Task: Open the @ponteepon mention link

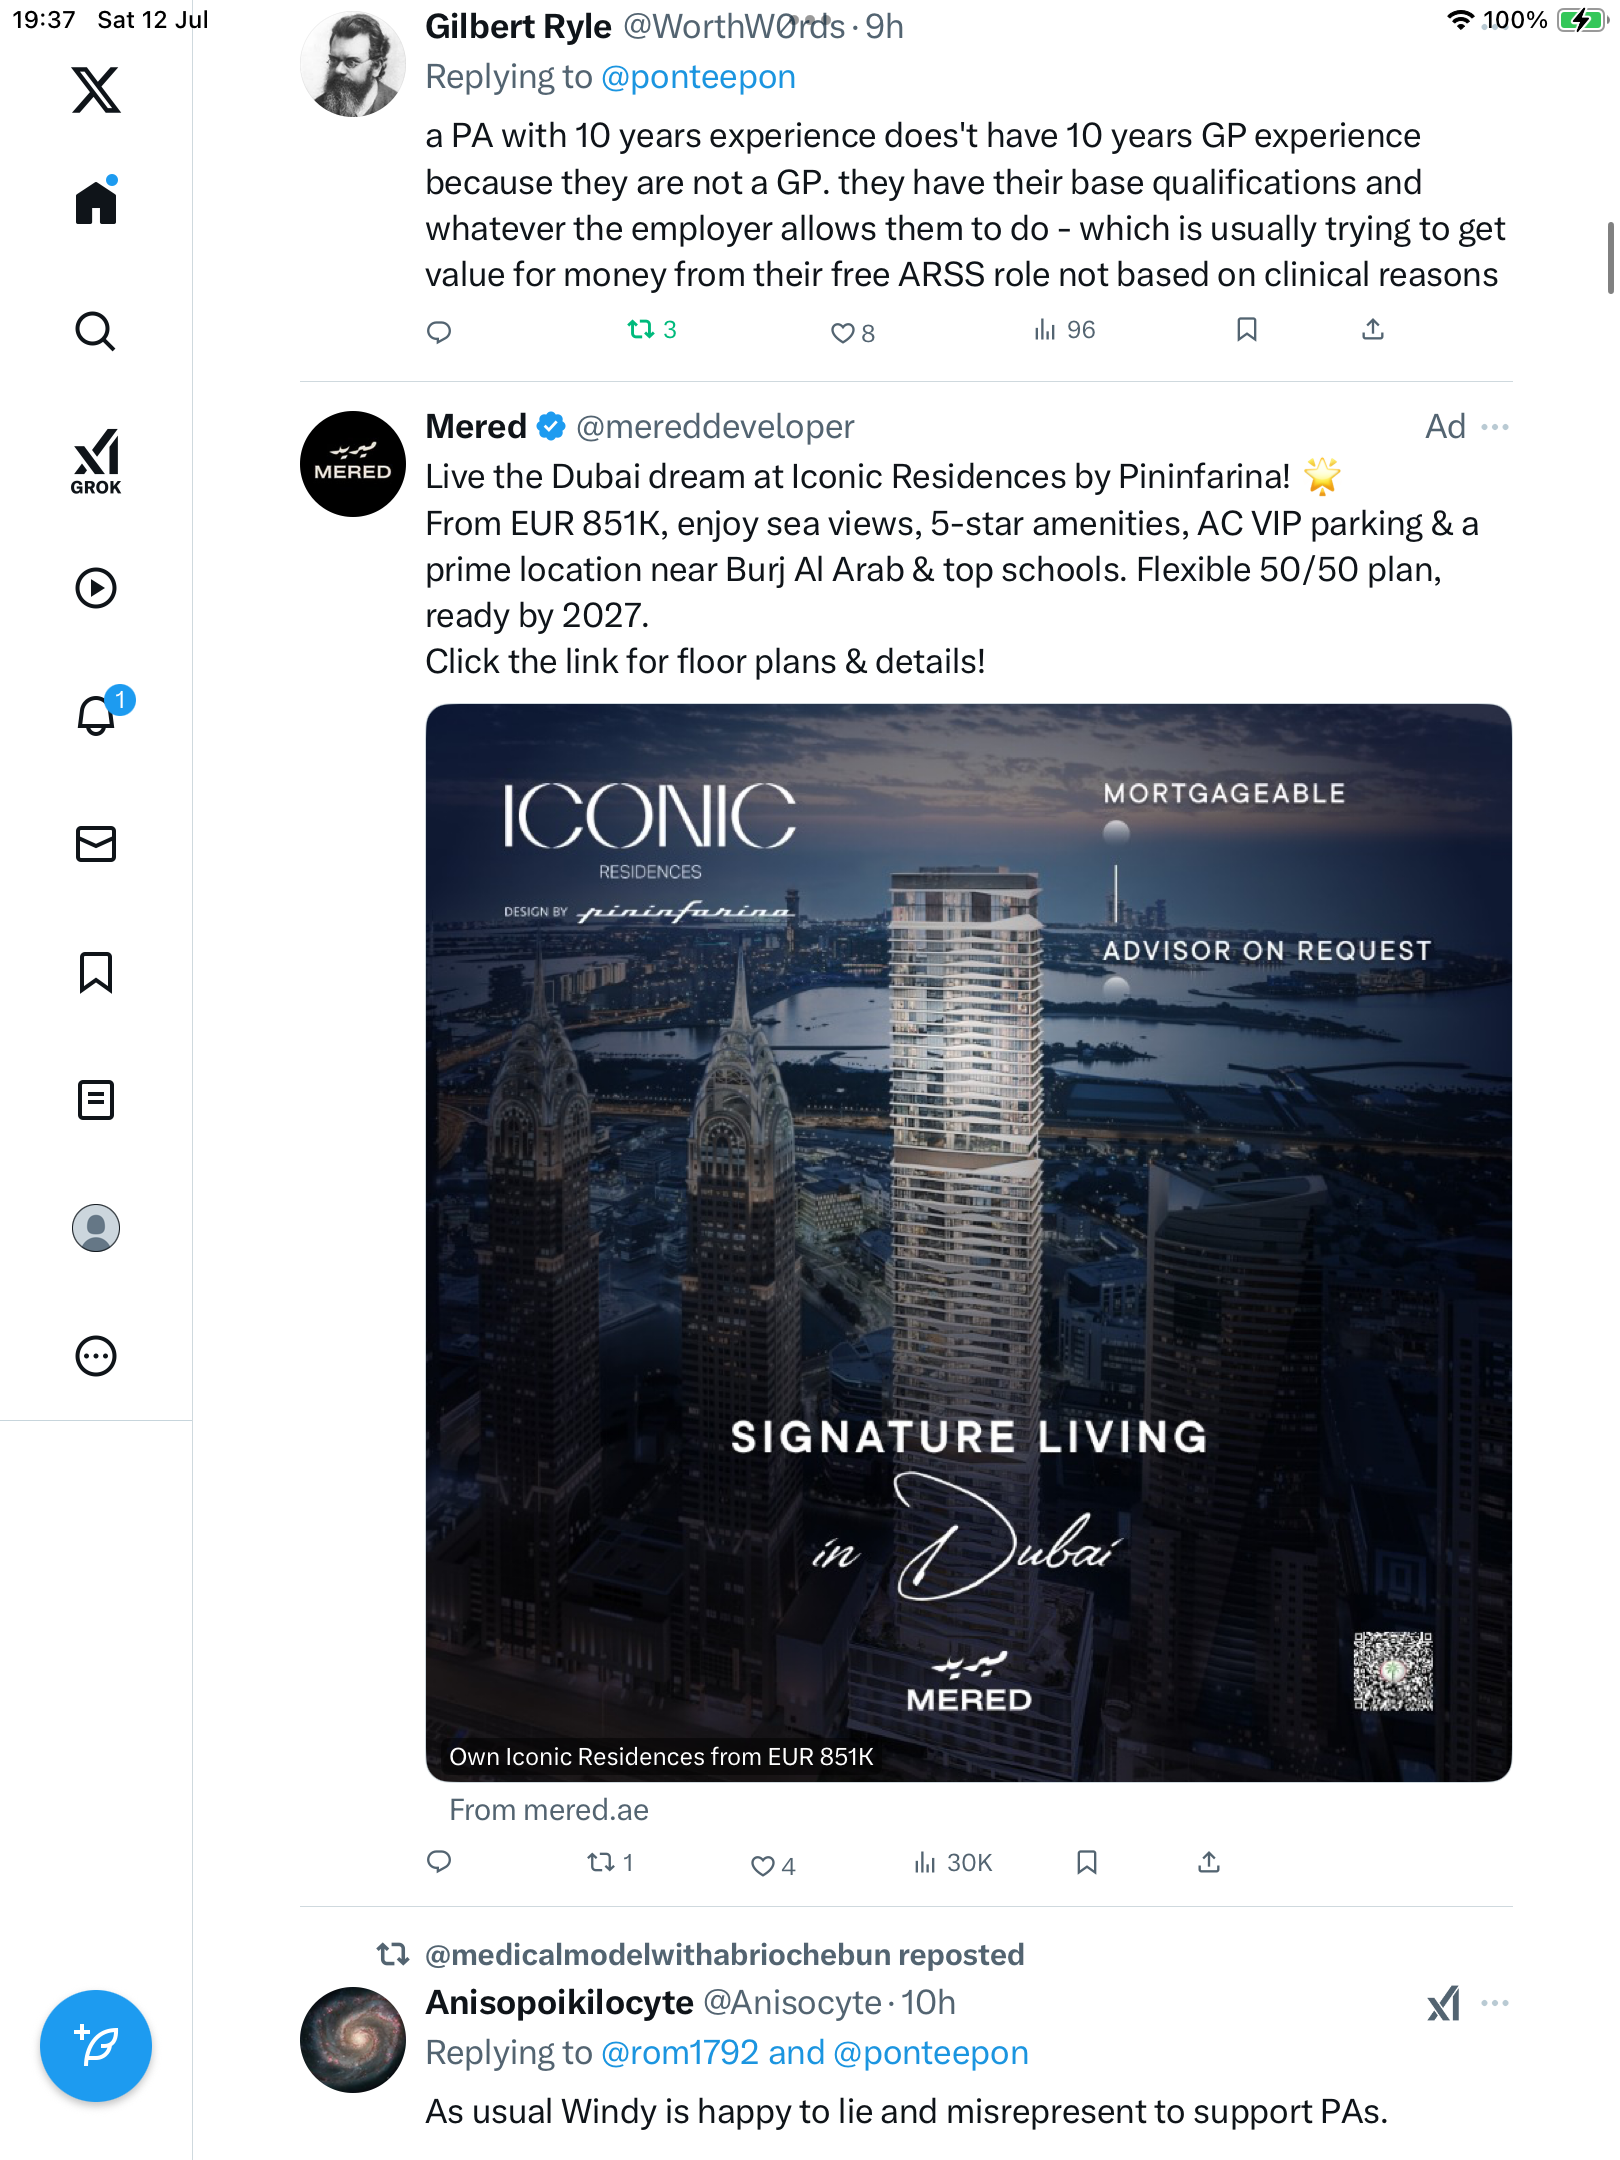Action: 698,77
